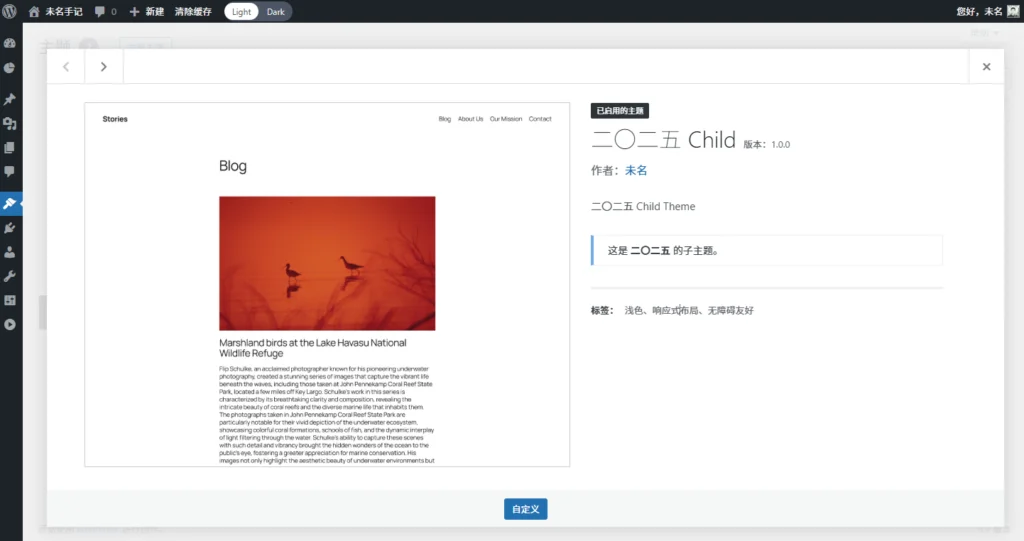Show next theme with right chevron
This screenshot has height=541, width=1024.
[x=104, y=67]
